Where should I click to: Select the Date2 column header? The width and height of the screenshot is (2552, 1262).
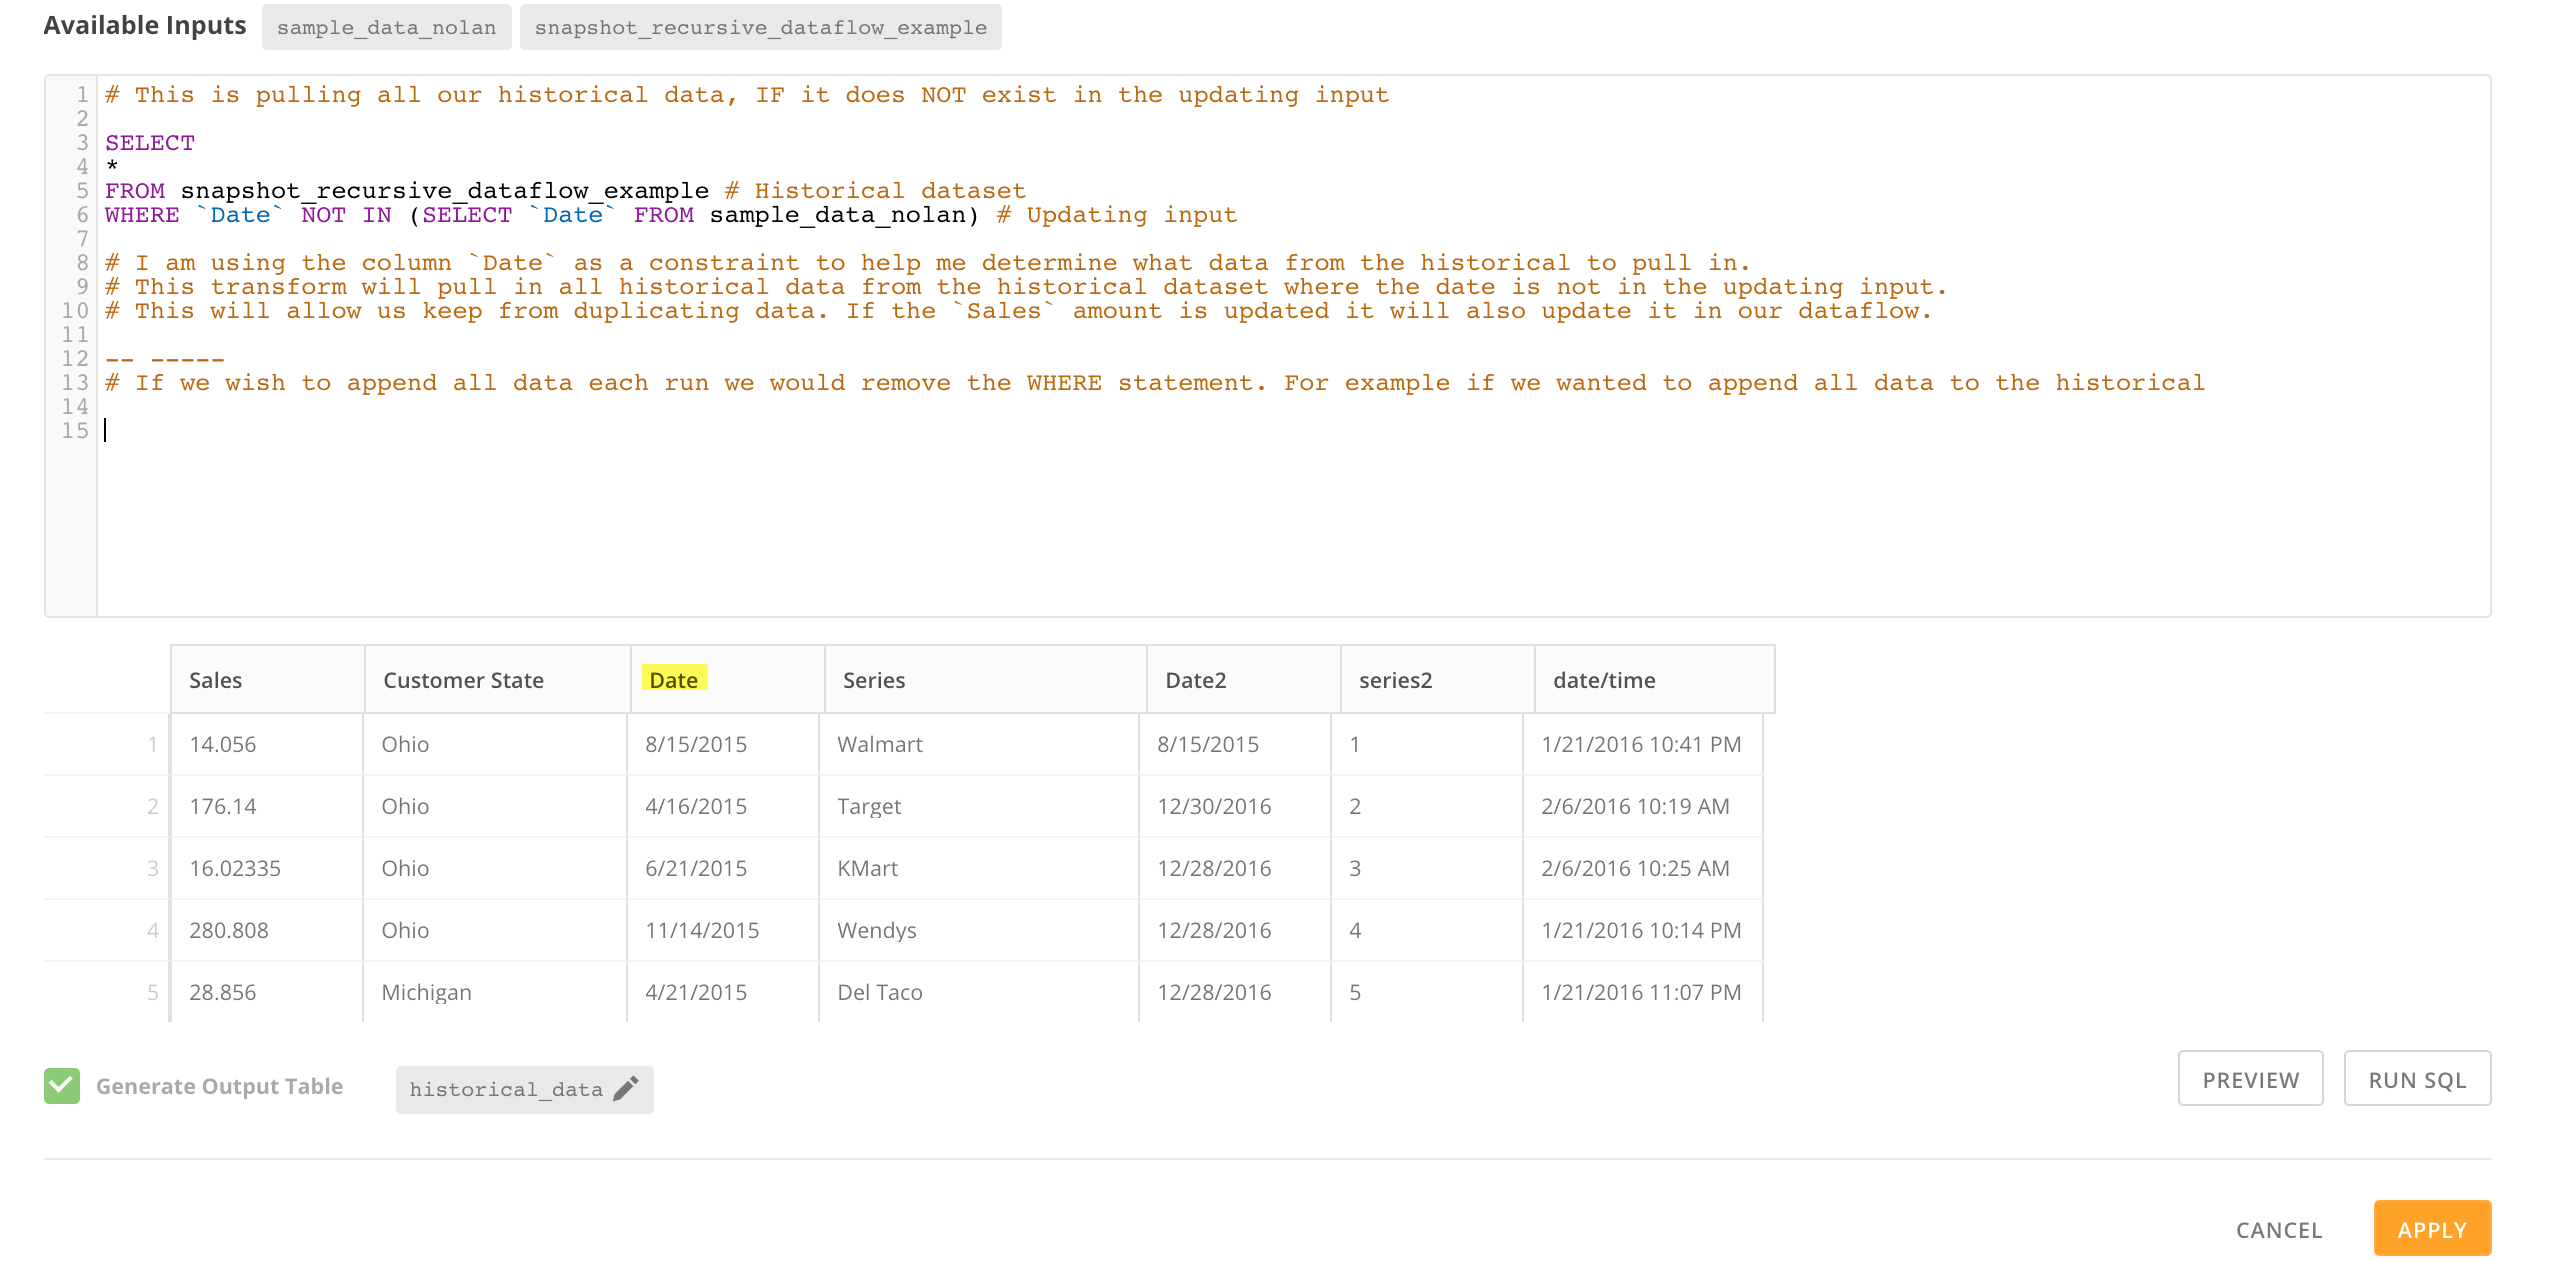point(1196,679)
